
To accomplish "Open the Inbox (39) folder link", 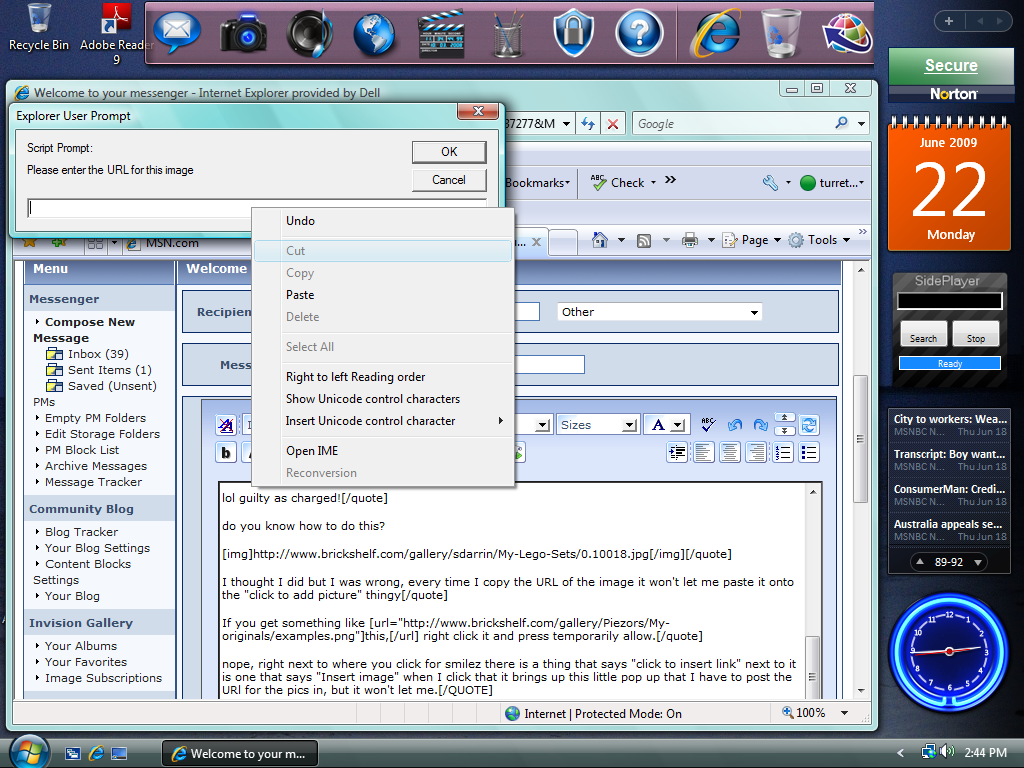I will tap(98, 354).
